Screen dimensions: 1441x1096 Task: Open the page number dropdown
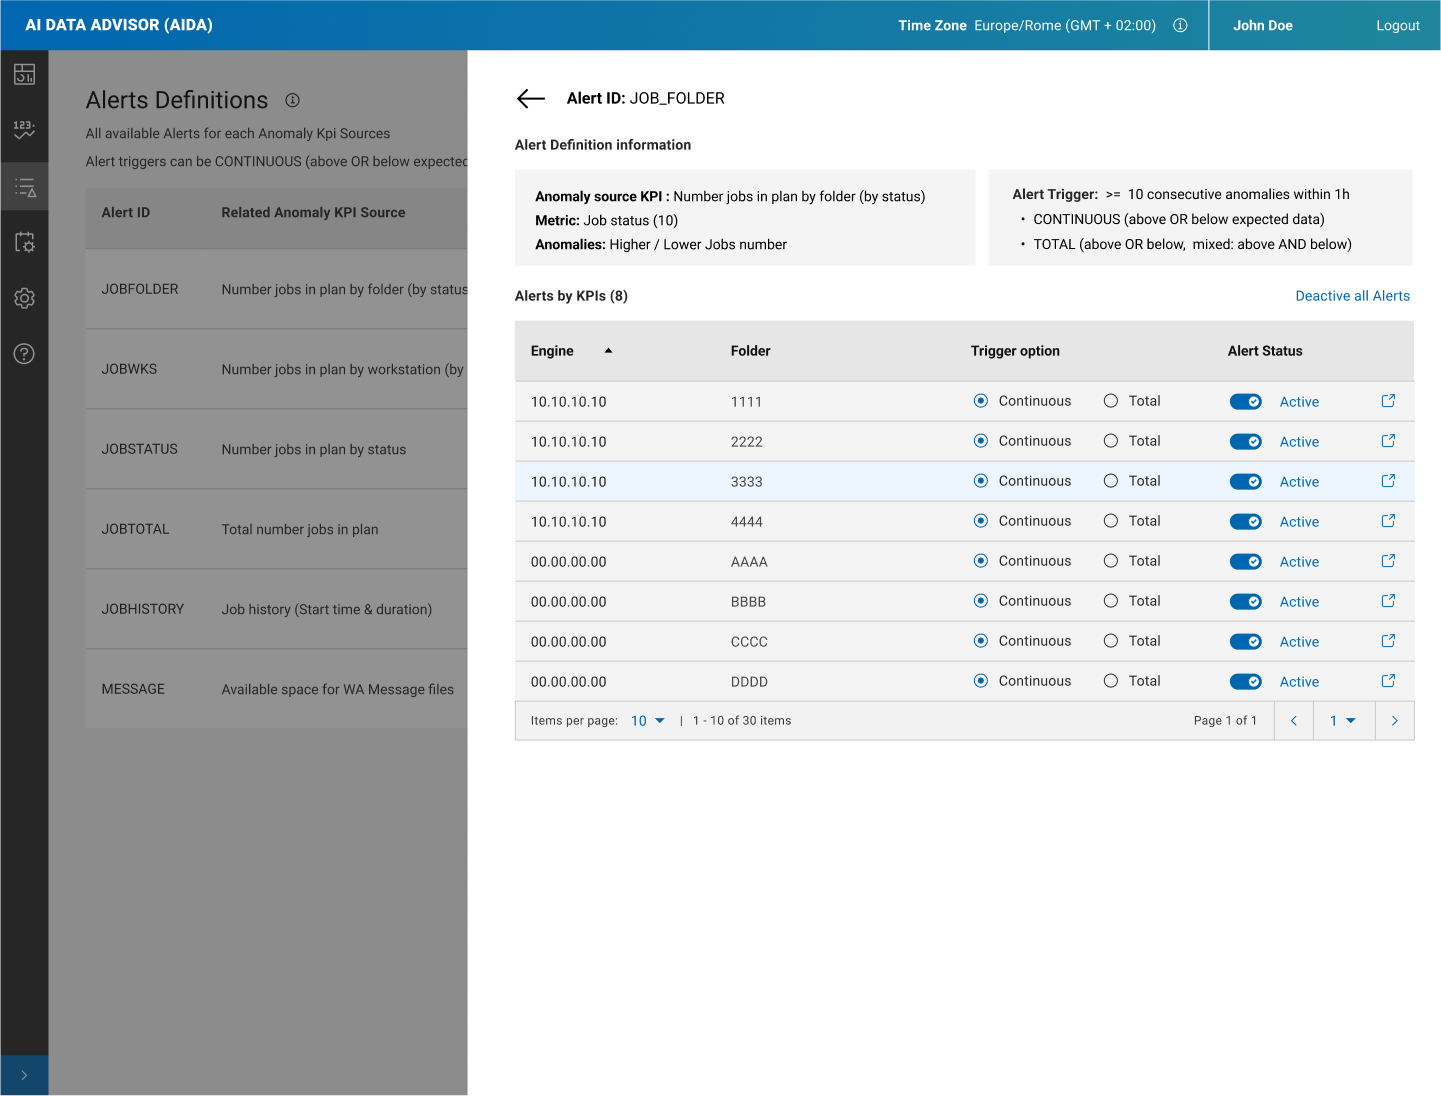[1342, 721]
